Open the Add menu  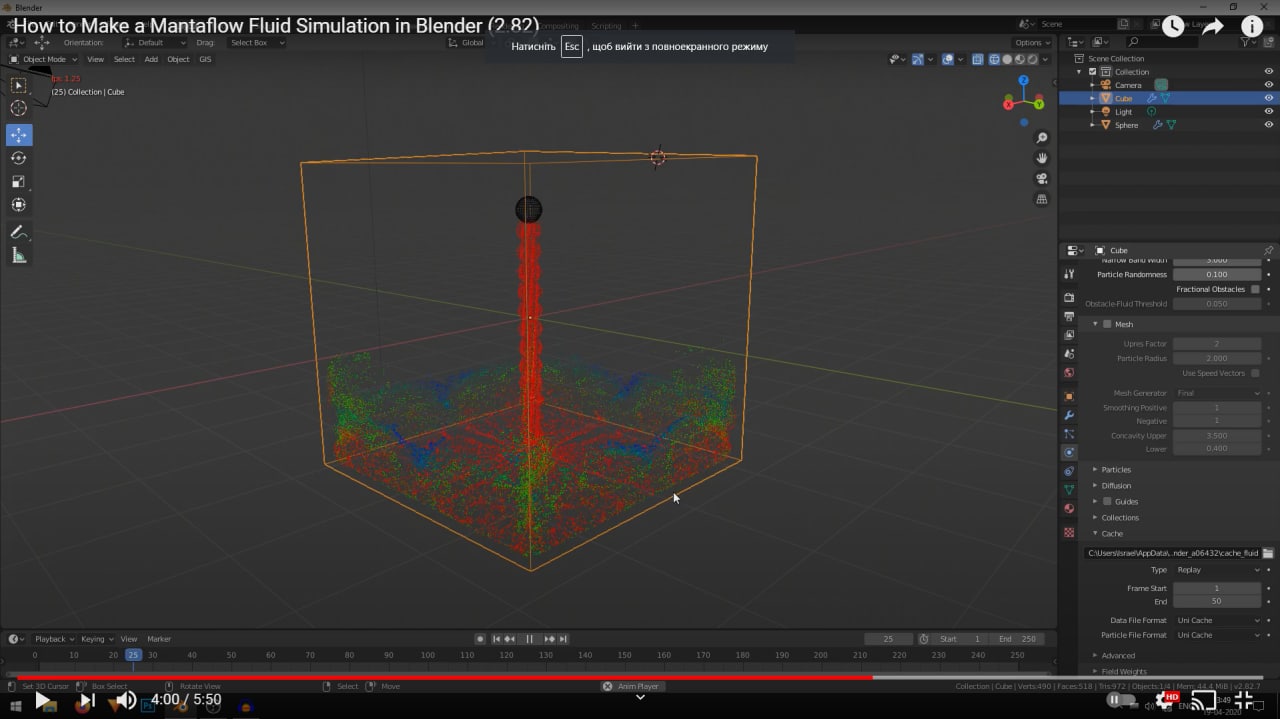click(x=151, y=59)
